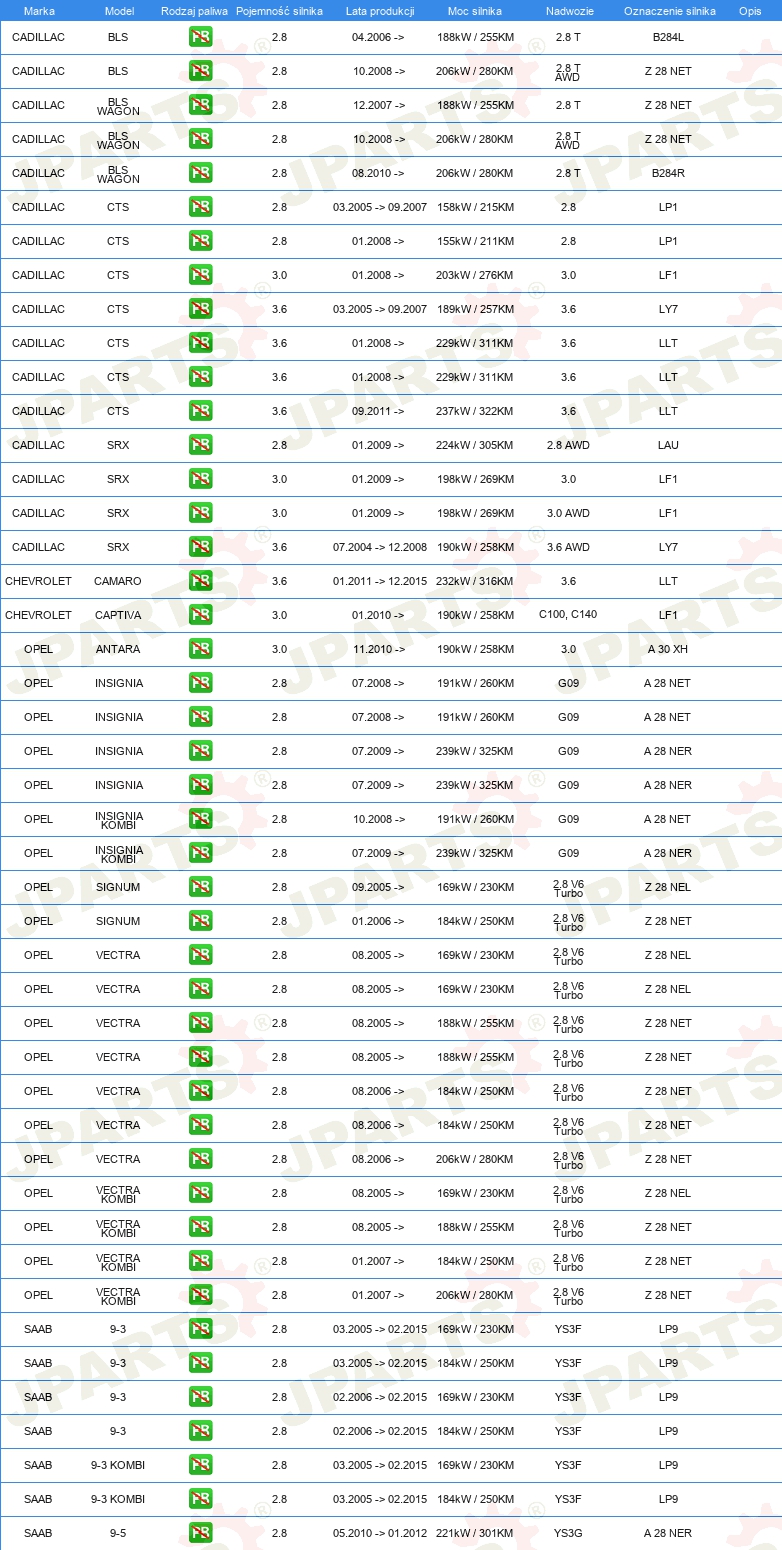782x1550 pixels.
Task: Click the Moc silnika column header
Action: point(475,11)
